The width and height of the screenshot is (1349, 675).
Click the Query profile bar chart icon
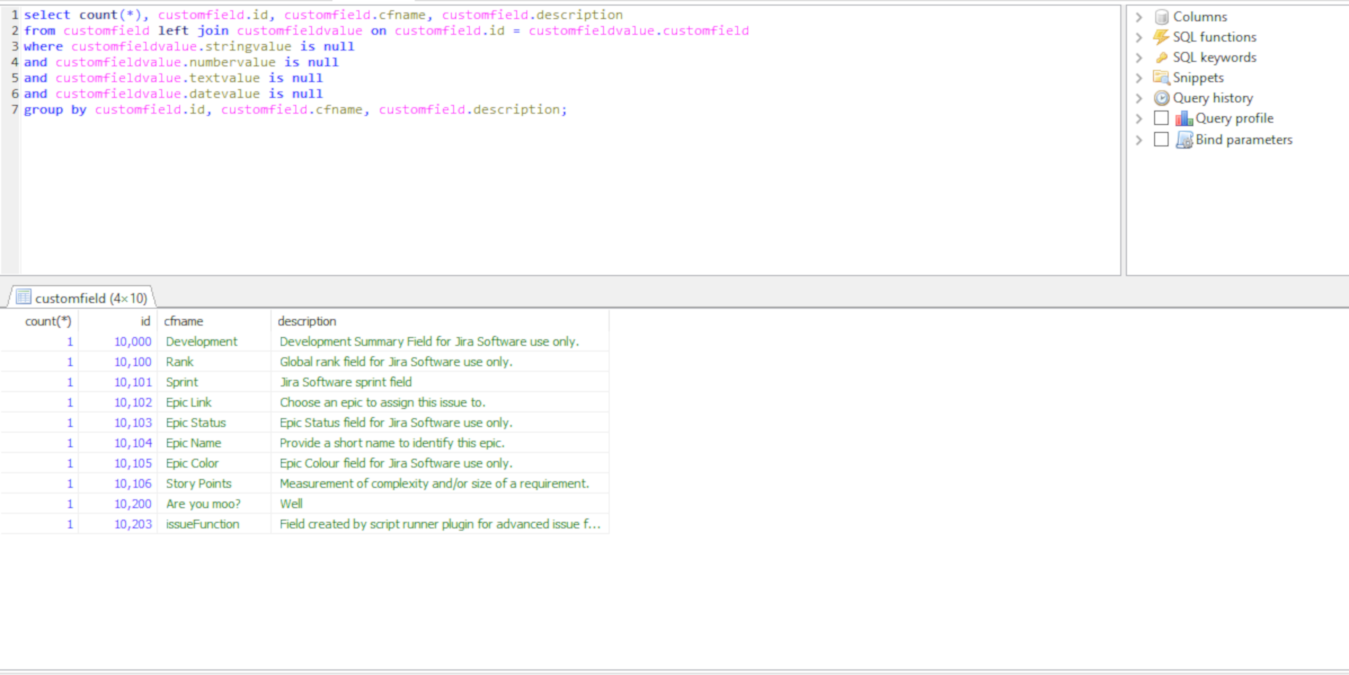click(x=1184, y=119)
